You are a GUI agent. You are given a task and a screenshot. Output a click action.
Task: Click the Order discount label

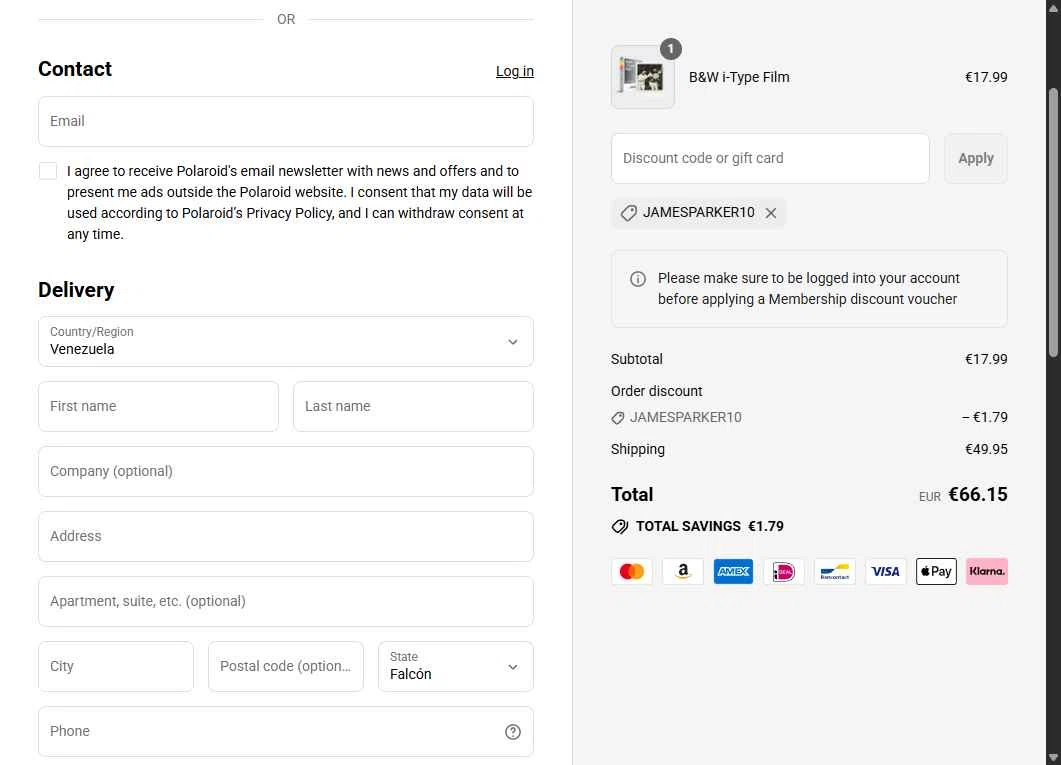656,391
